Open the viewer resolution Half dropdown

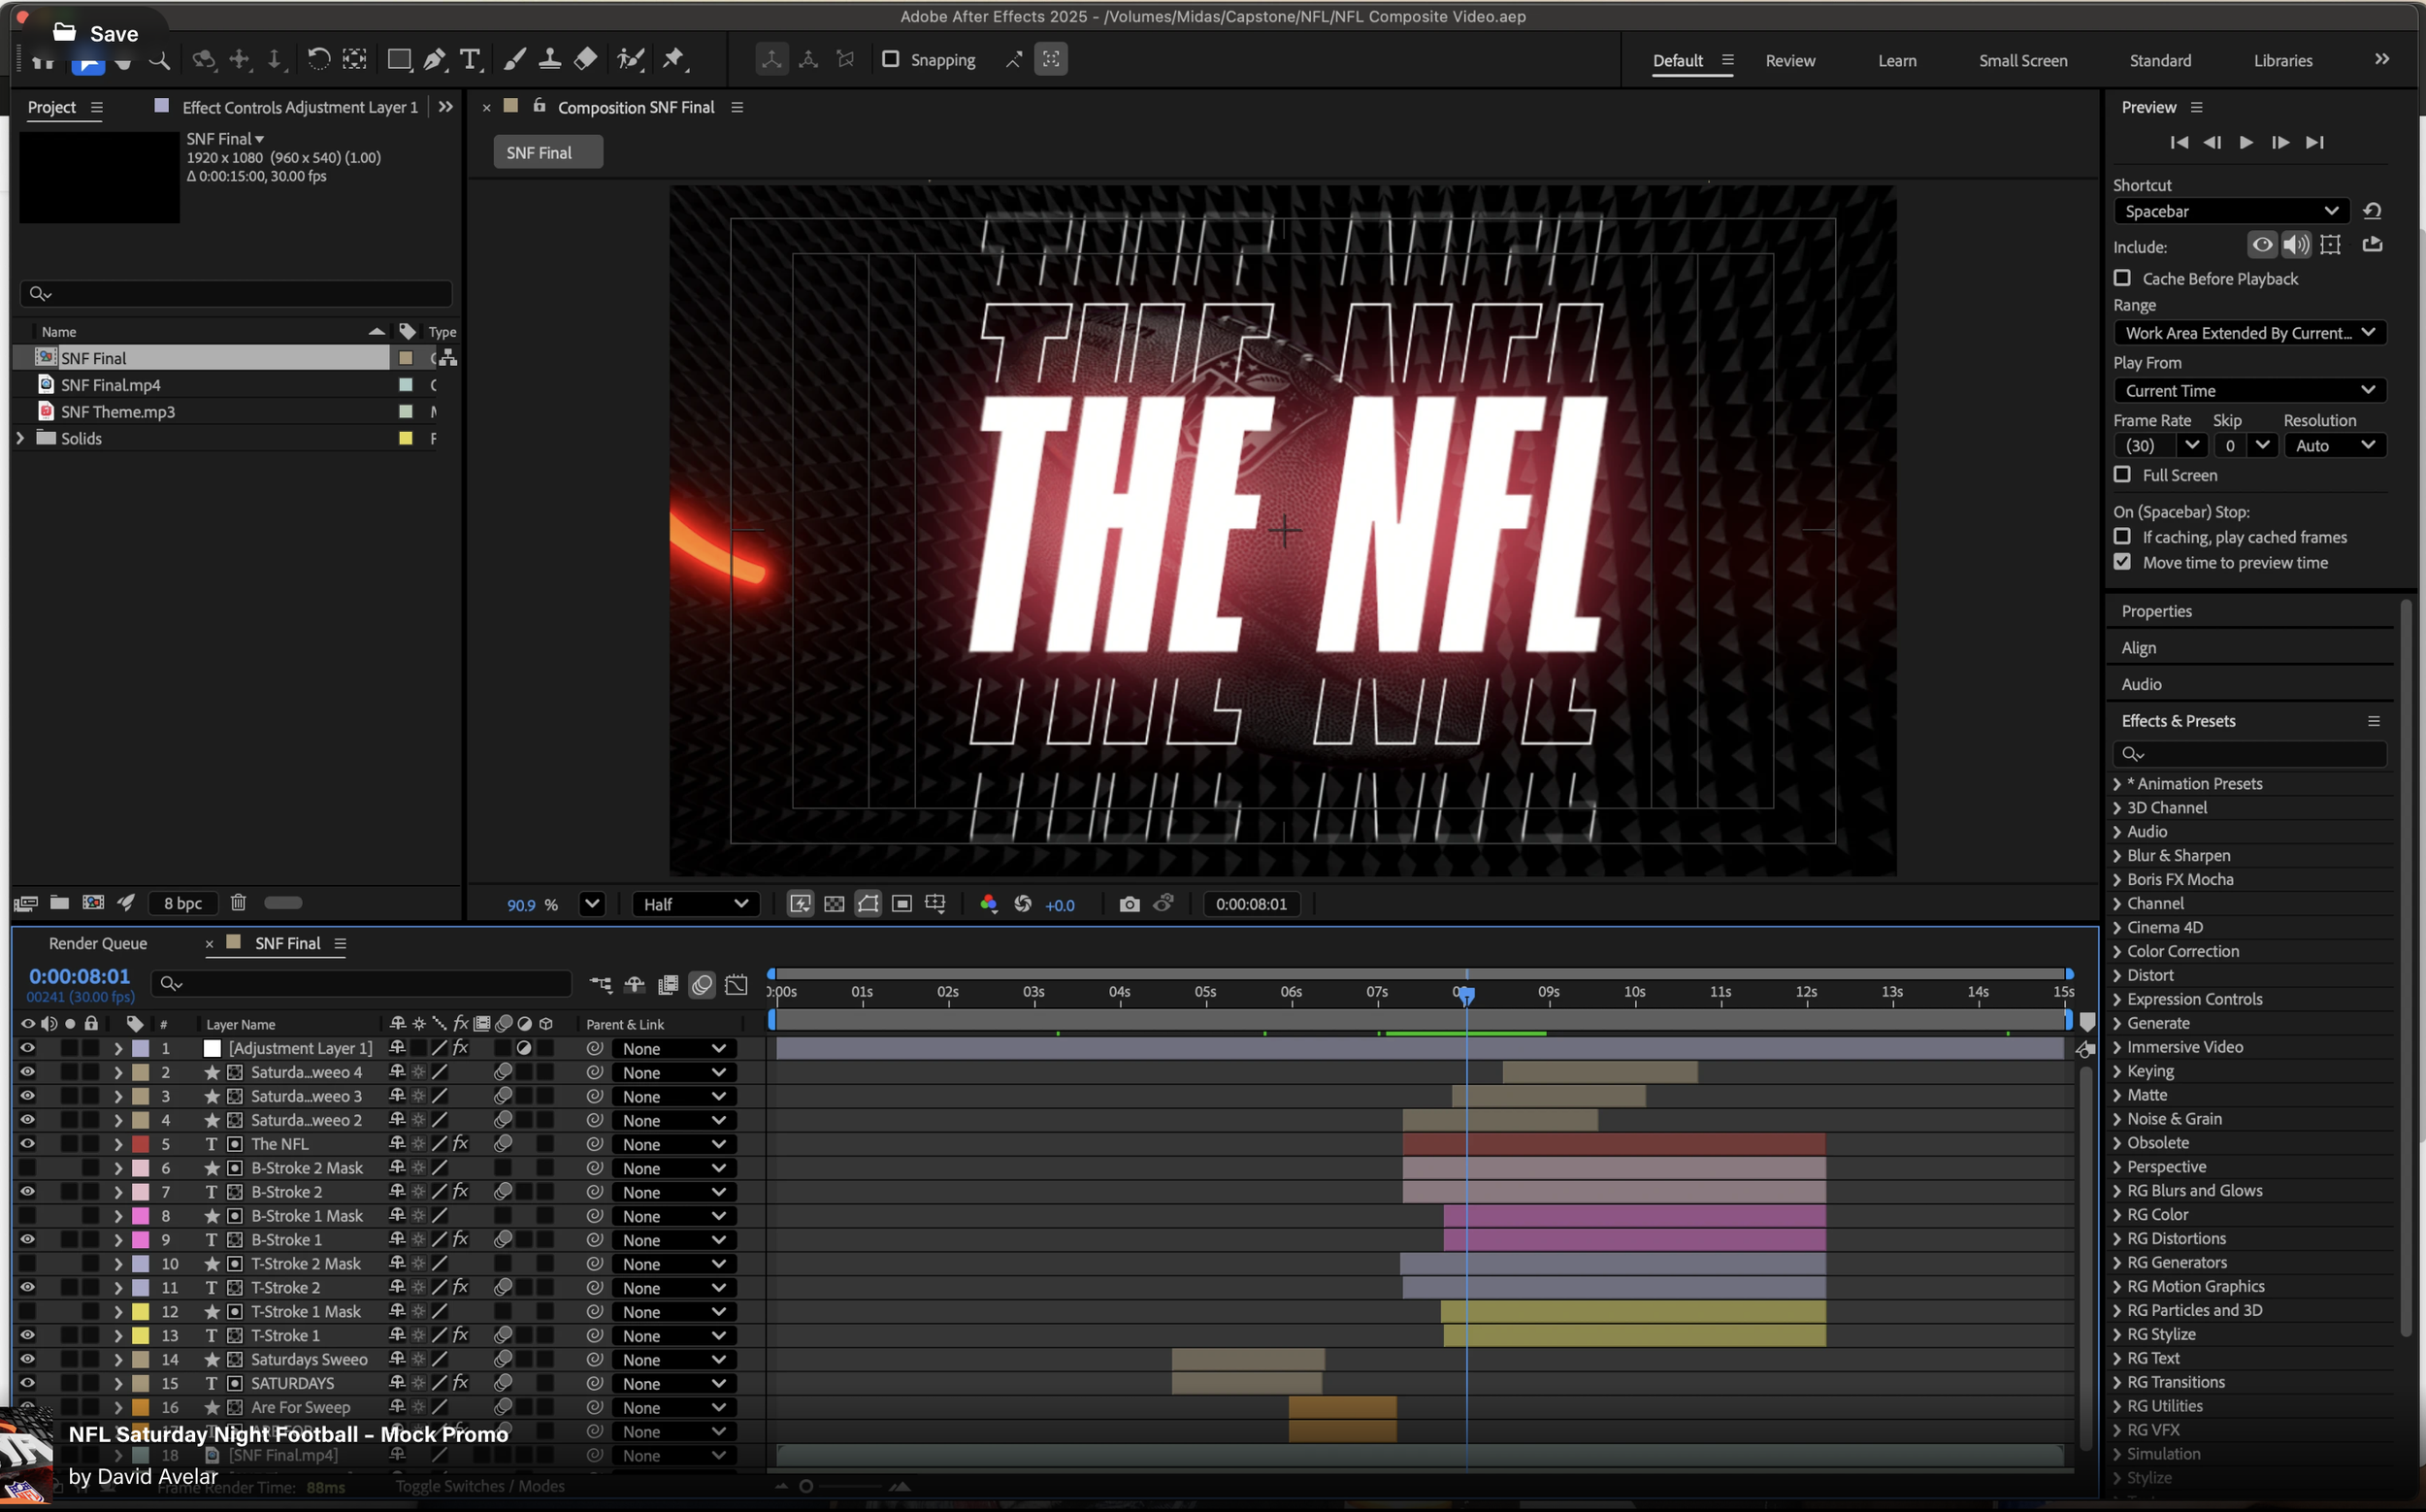click(696, 904)
